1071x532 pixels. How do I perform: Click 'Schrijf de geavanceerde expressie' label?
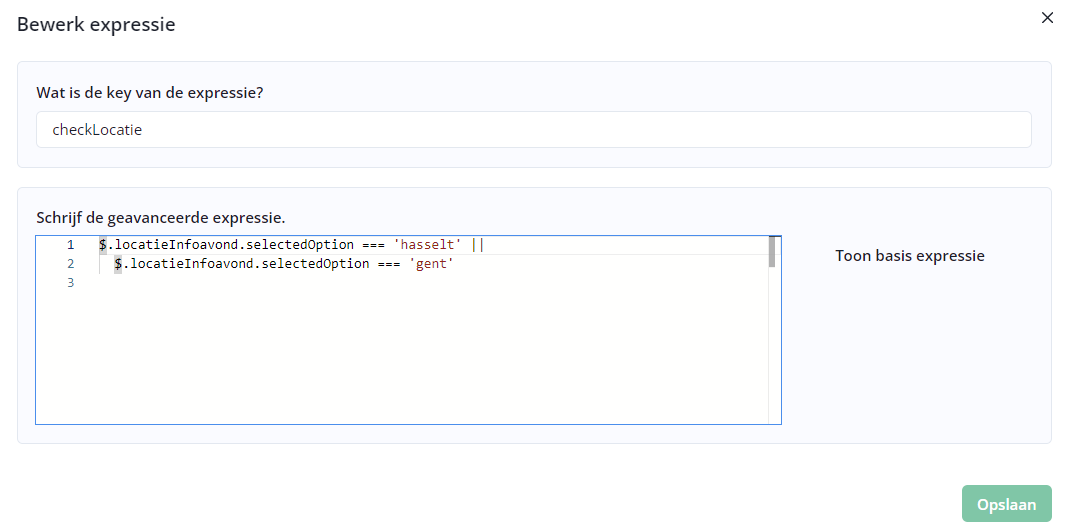click(160, 217)
